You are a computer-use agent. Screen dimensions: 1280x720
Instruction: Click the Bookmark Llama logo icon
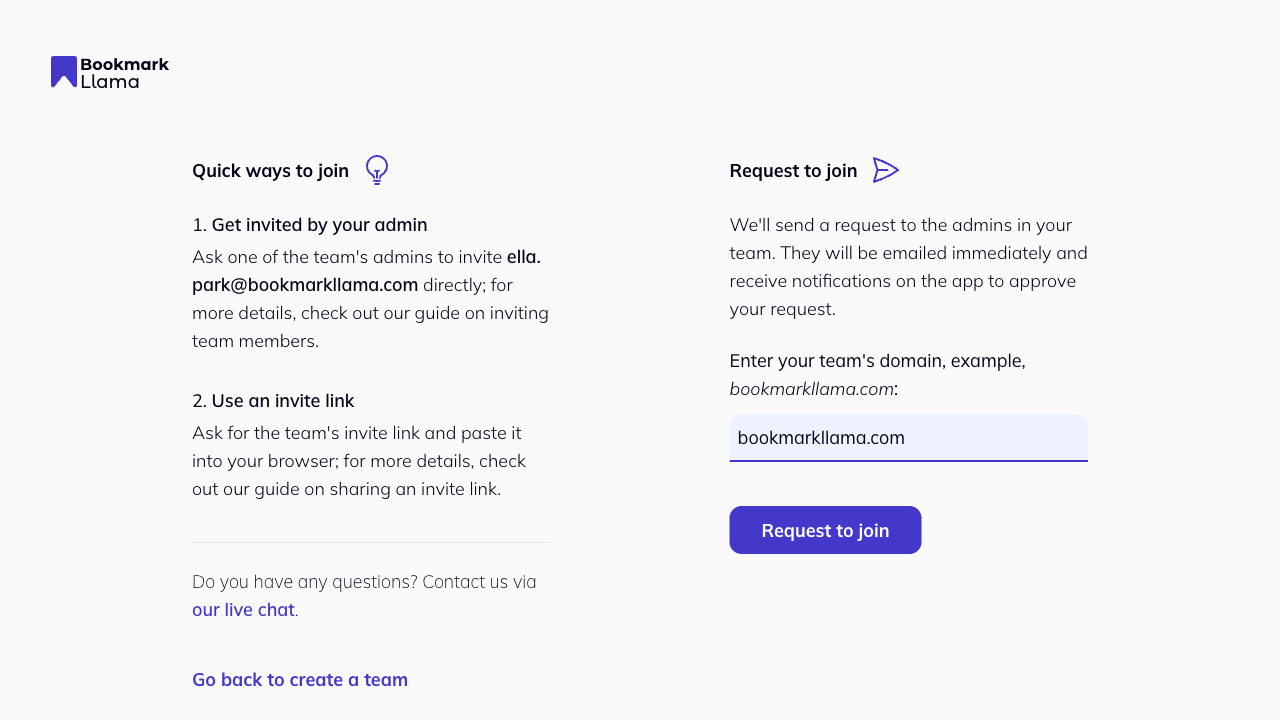(x=64, y=71)
